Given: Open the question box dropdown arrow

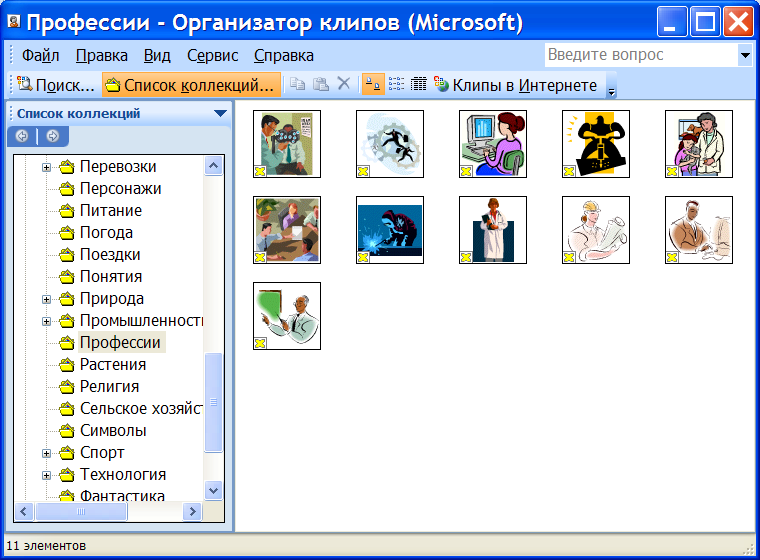Looking at the screenshot, I should (745, 55).
